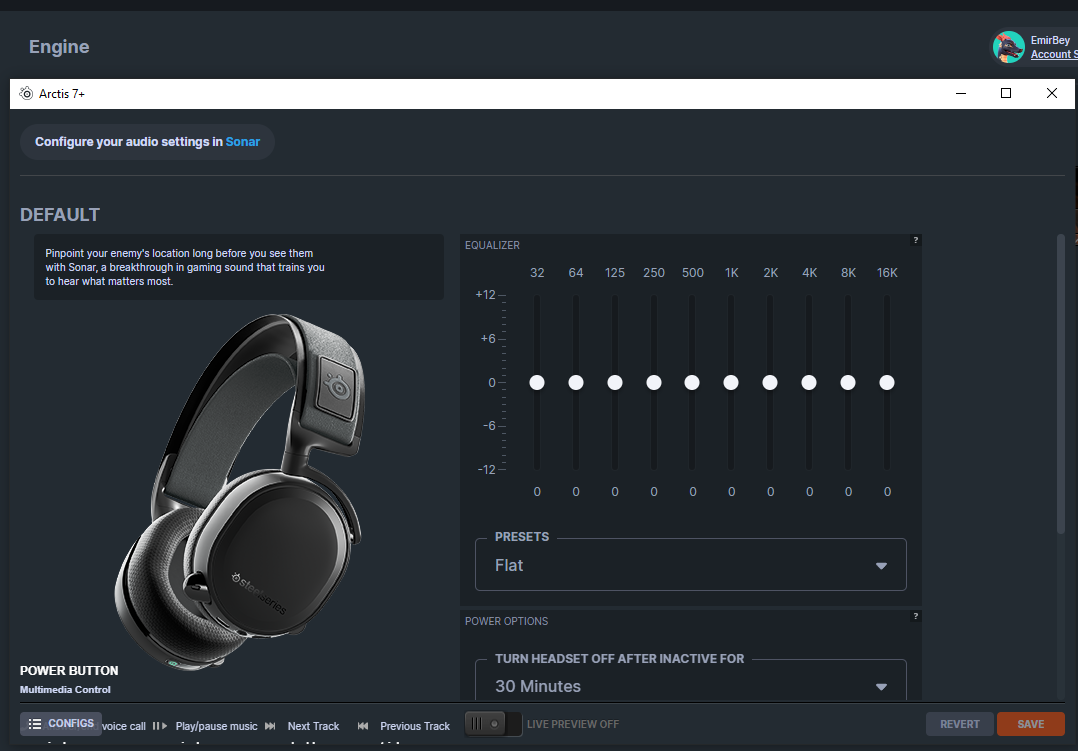Click the Sonar link
The height and width of the screenshot is (751, 1078).
(243, 142)
